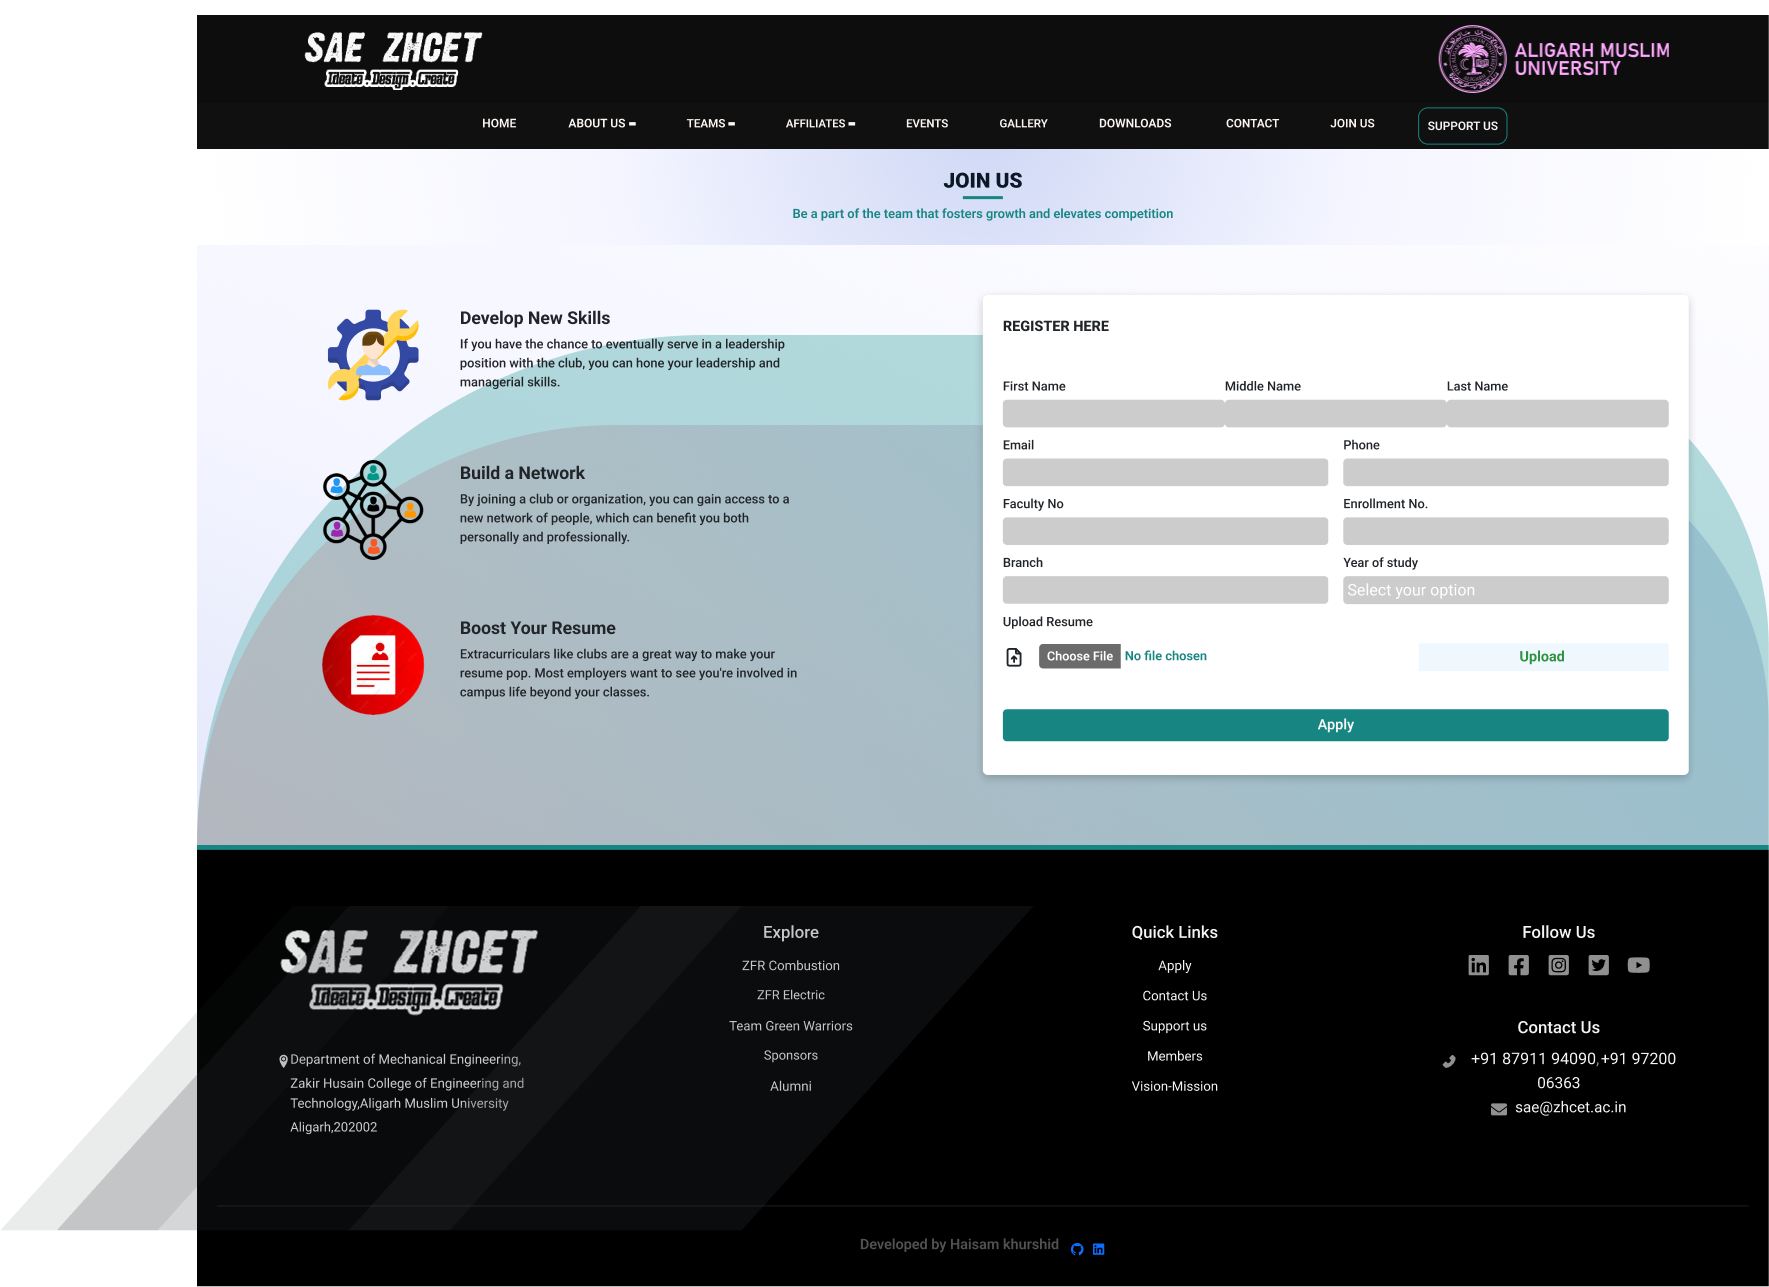Focus the First Name field
Viewport: 1769px width, 1287px height.
point(1113,414)
